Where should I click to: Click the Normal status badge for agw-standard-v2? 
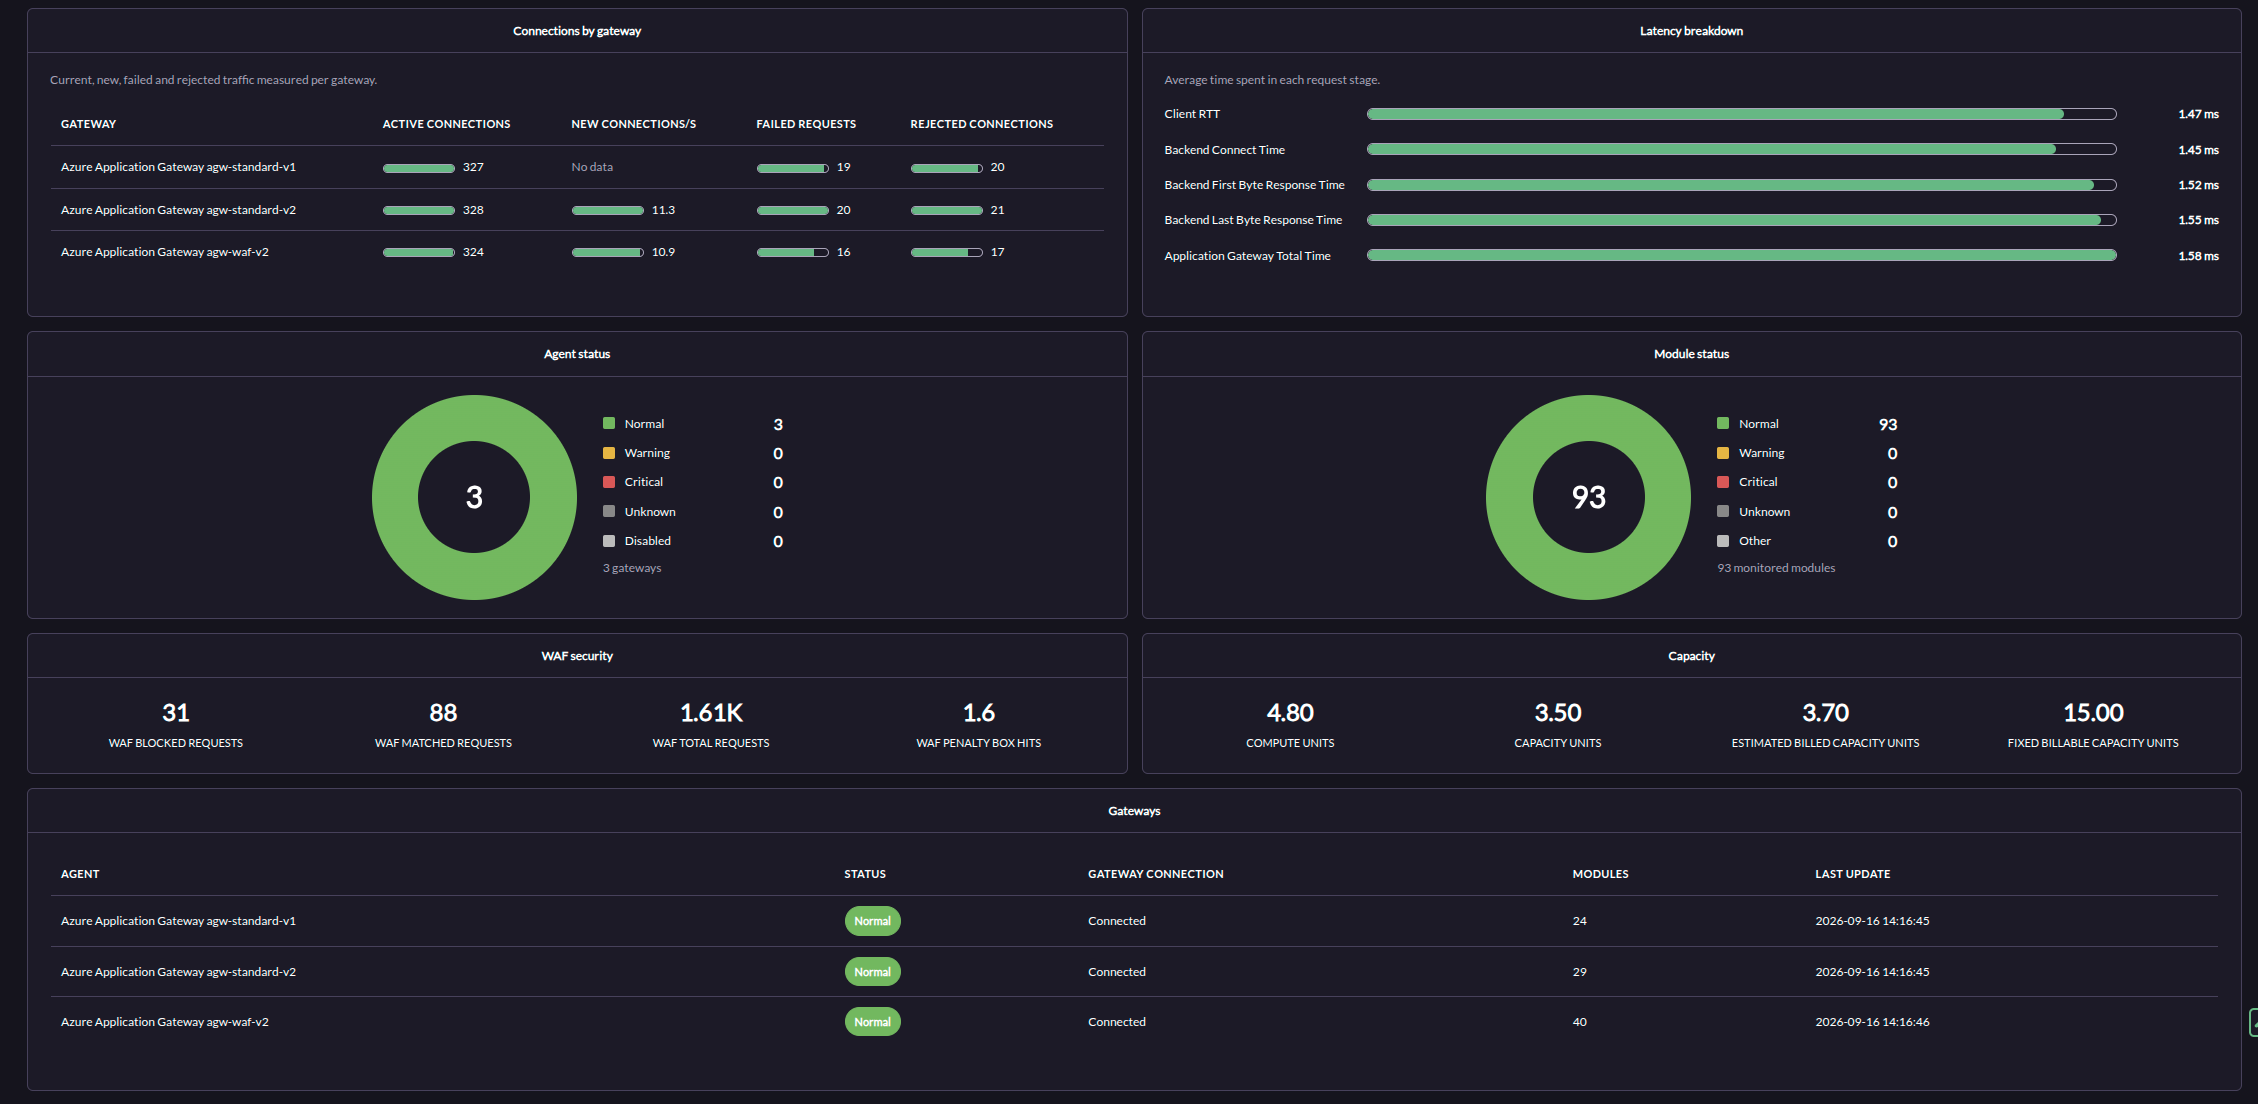coord(872,972)
